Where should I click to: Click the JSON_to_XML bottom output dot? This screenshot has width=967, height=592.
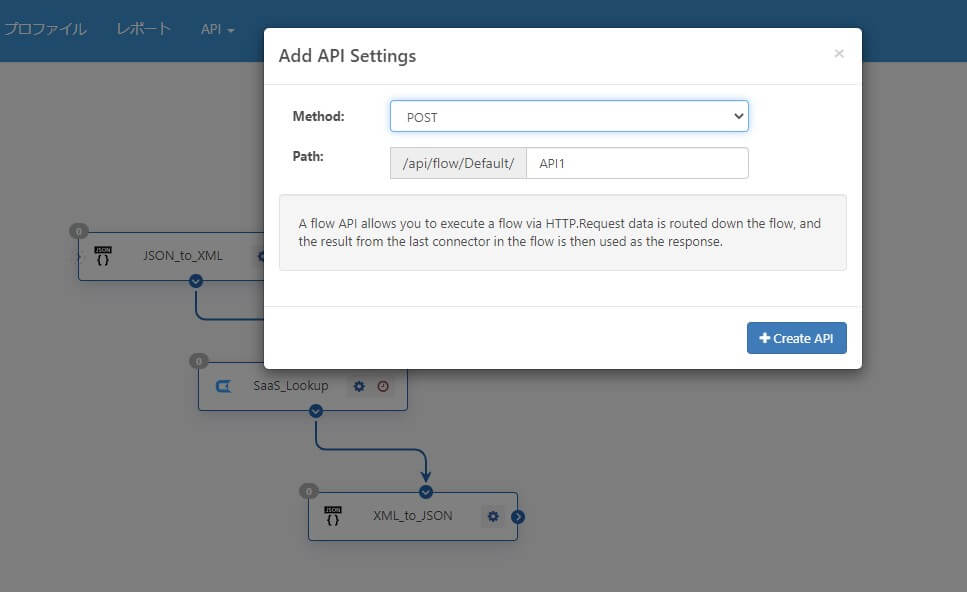coord(196,281)
